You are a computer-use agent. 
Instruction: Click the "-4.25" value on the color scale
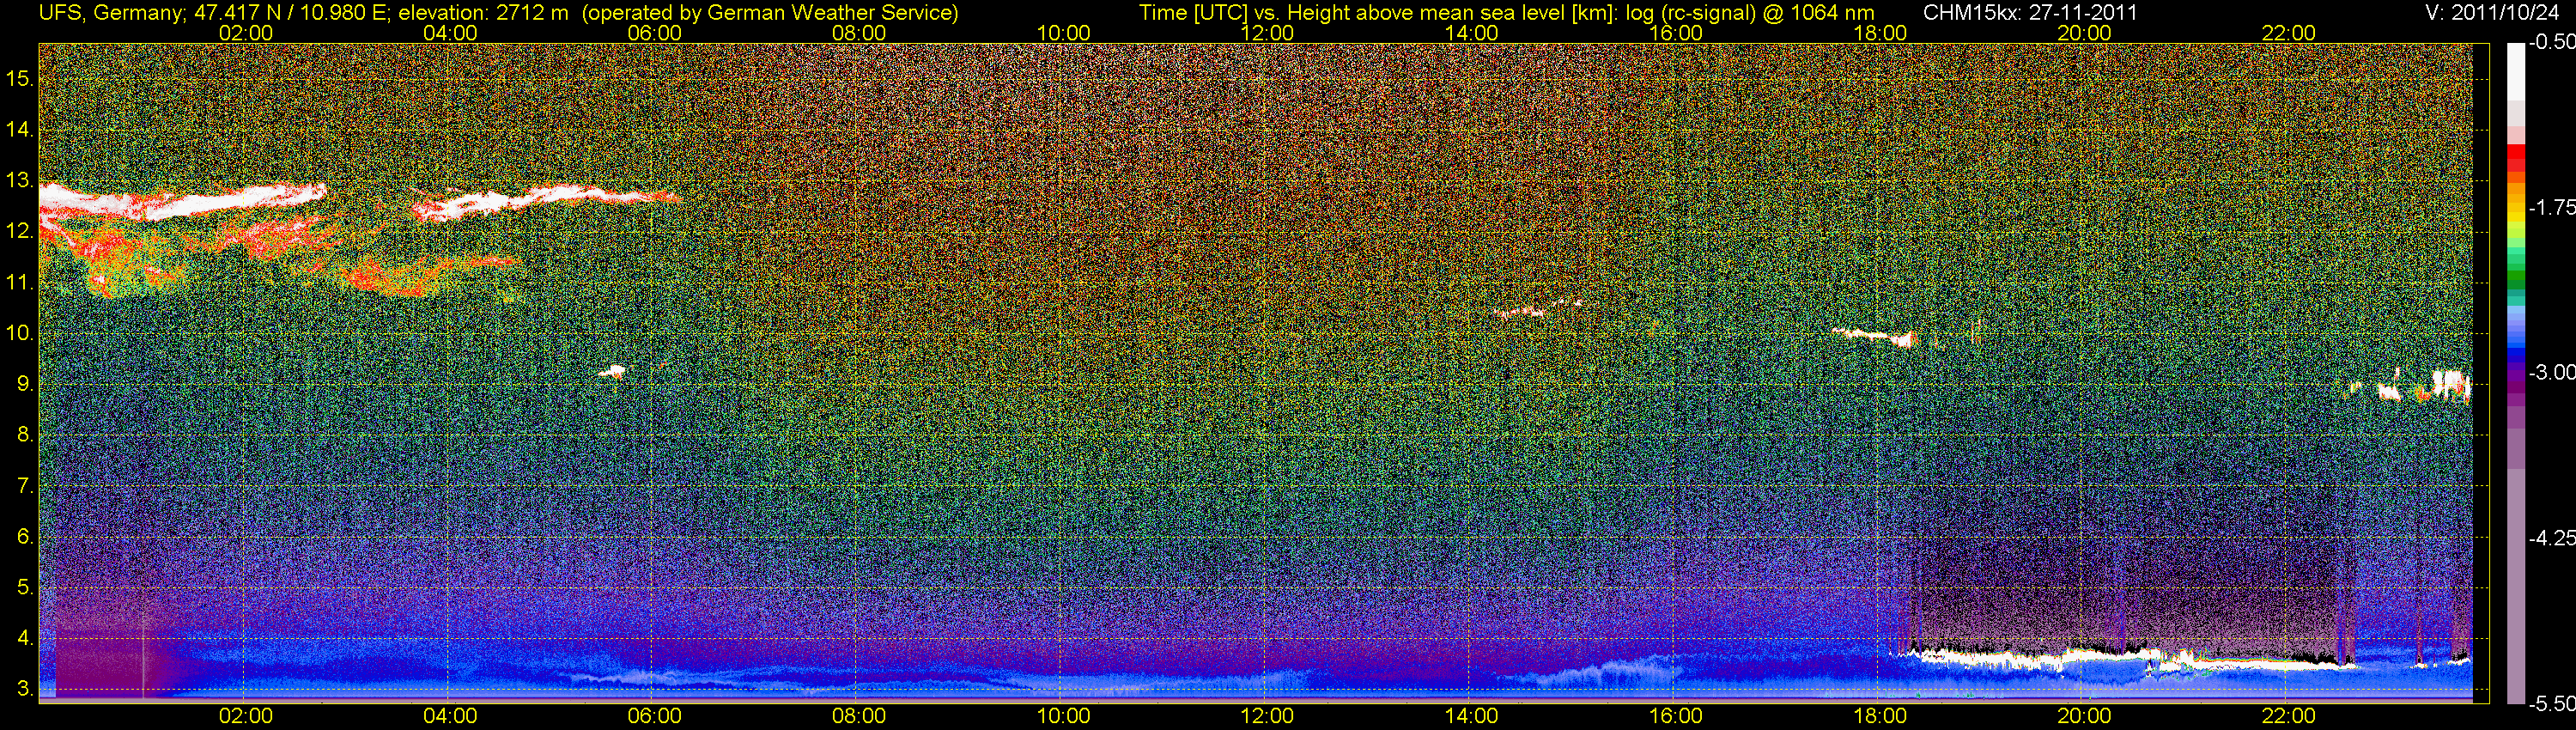(x=2551, y=538)
